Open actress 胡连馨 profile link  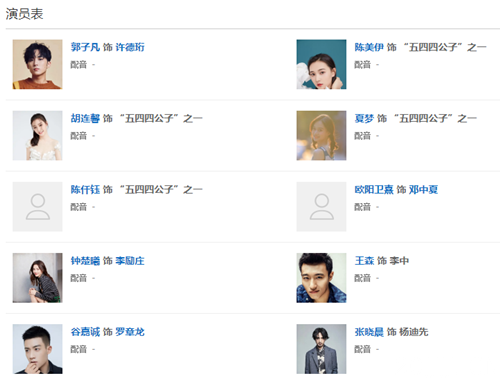(85, 118)
